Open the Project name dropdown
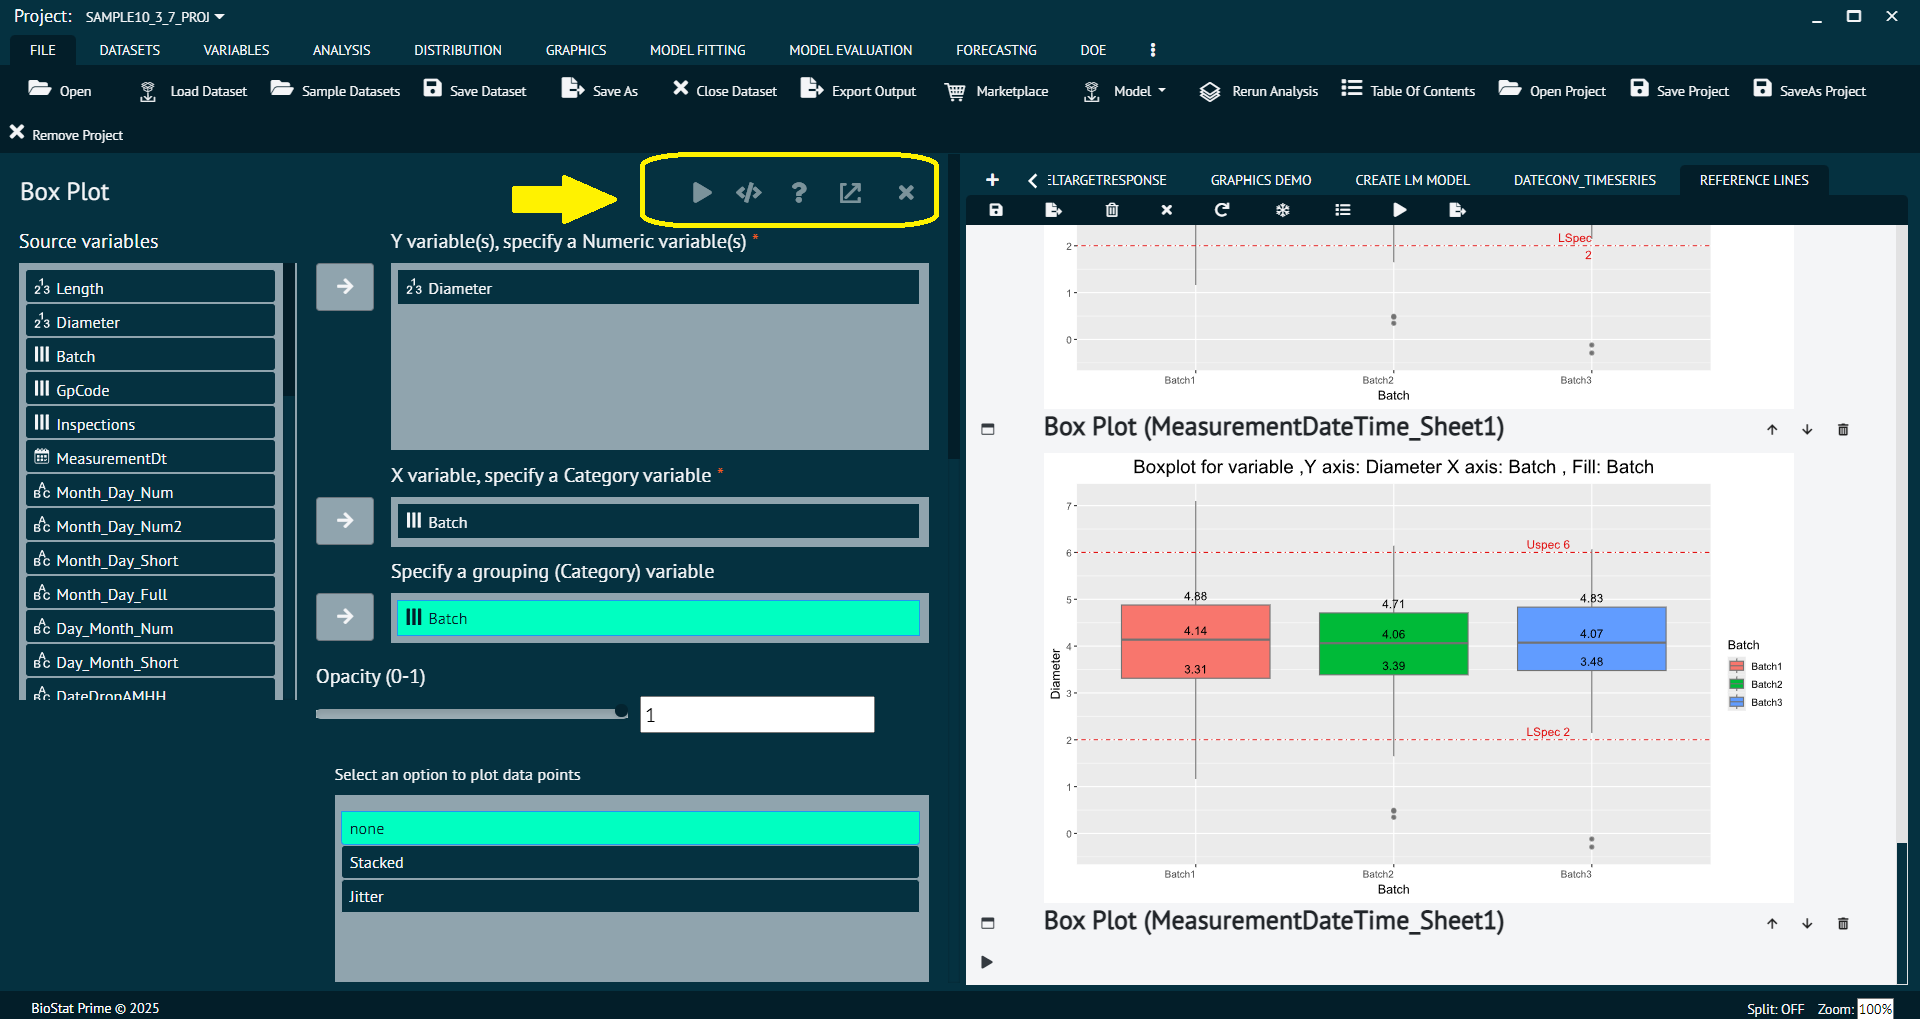 point(154,17)
